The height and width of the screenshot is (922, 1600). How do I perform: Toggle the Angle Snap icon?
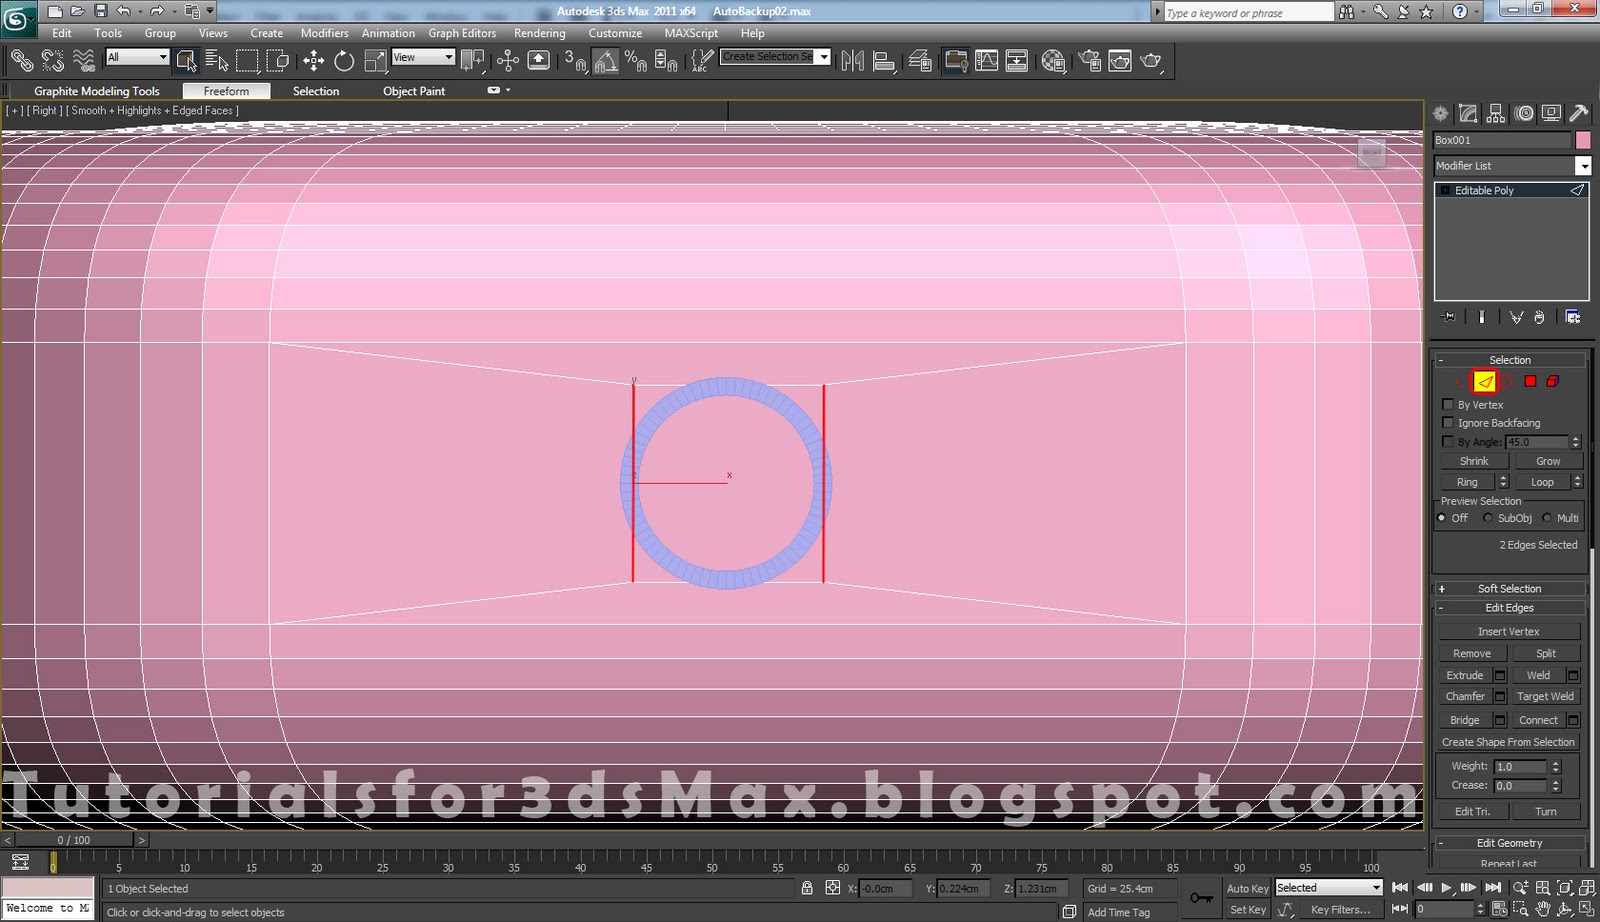pyautogui.click(x=605, y=60)
